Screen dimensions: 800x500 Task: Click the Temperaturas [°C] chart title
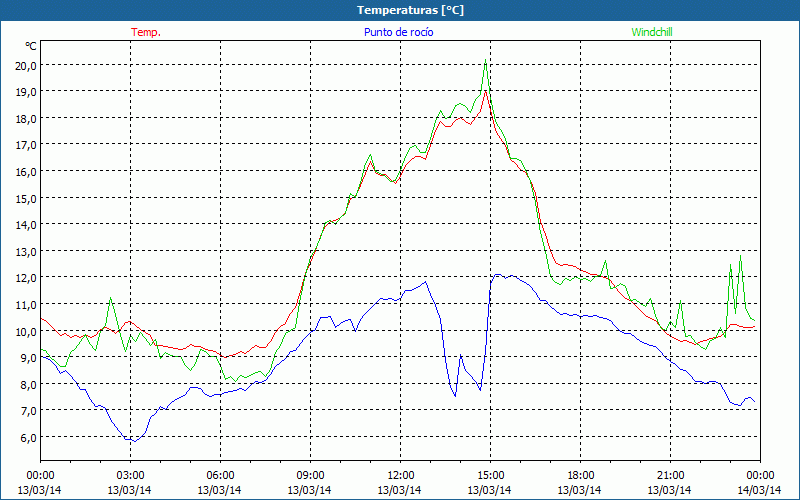[x=410, y=10]
